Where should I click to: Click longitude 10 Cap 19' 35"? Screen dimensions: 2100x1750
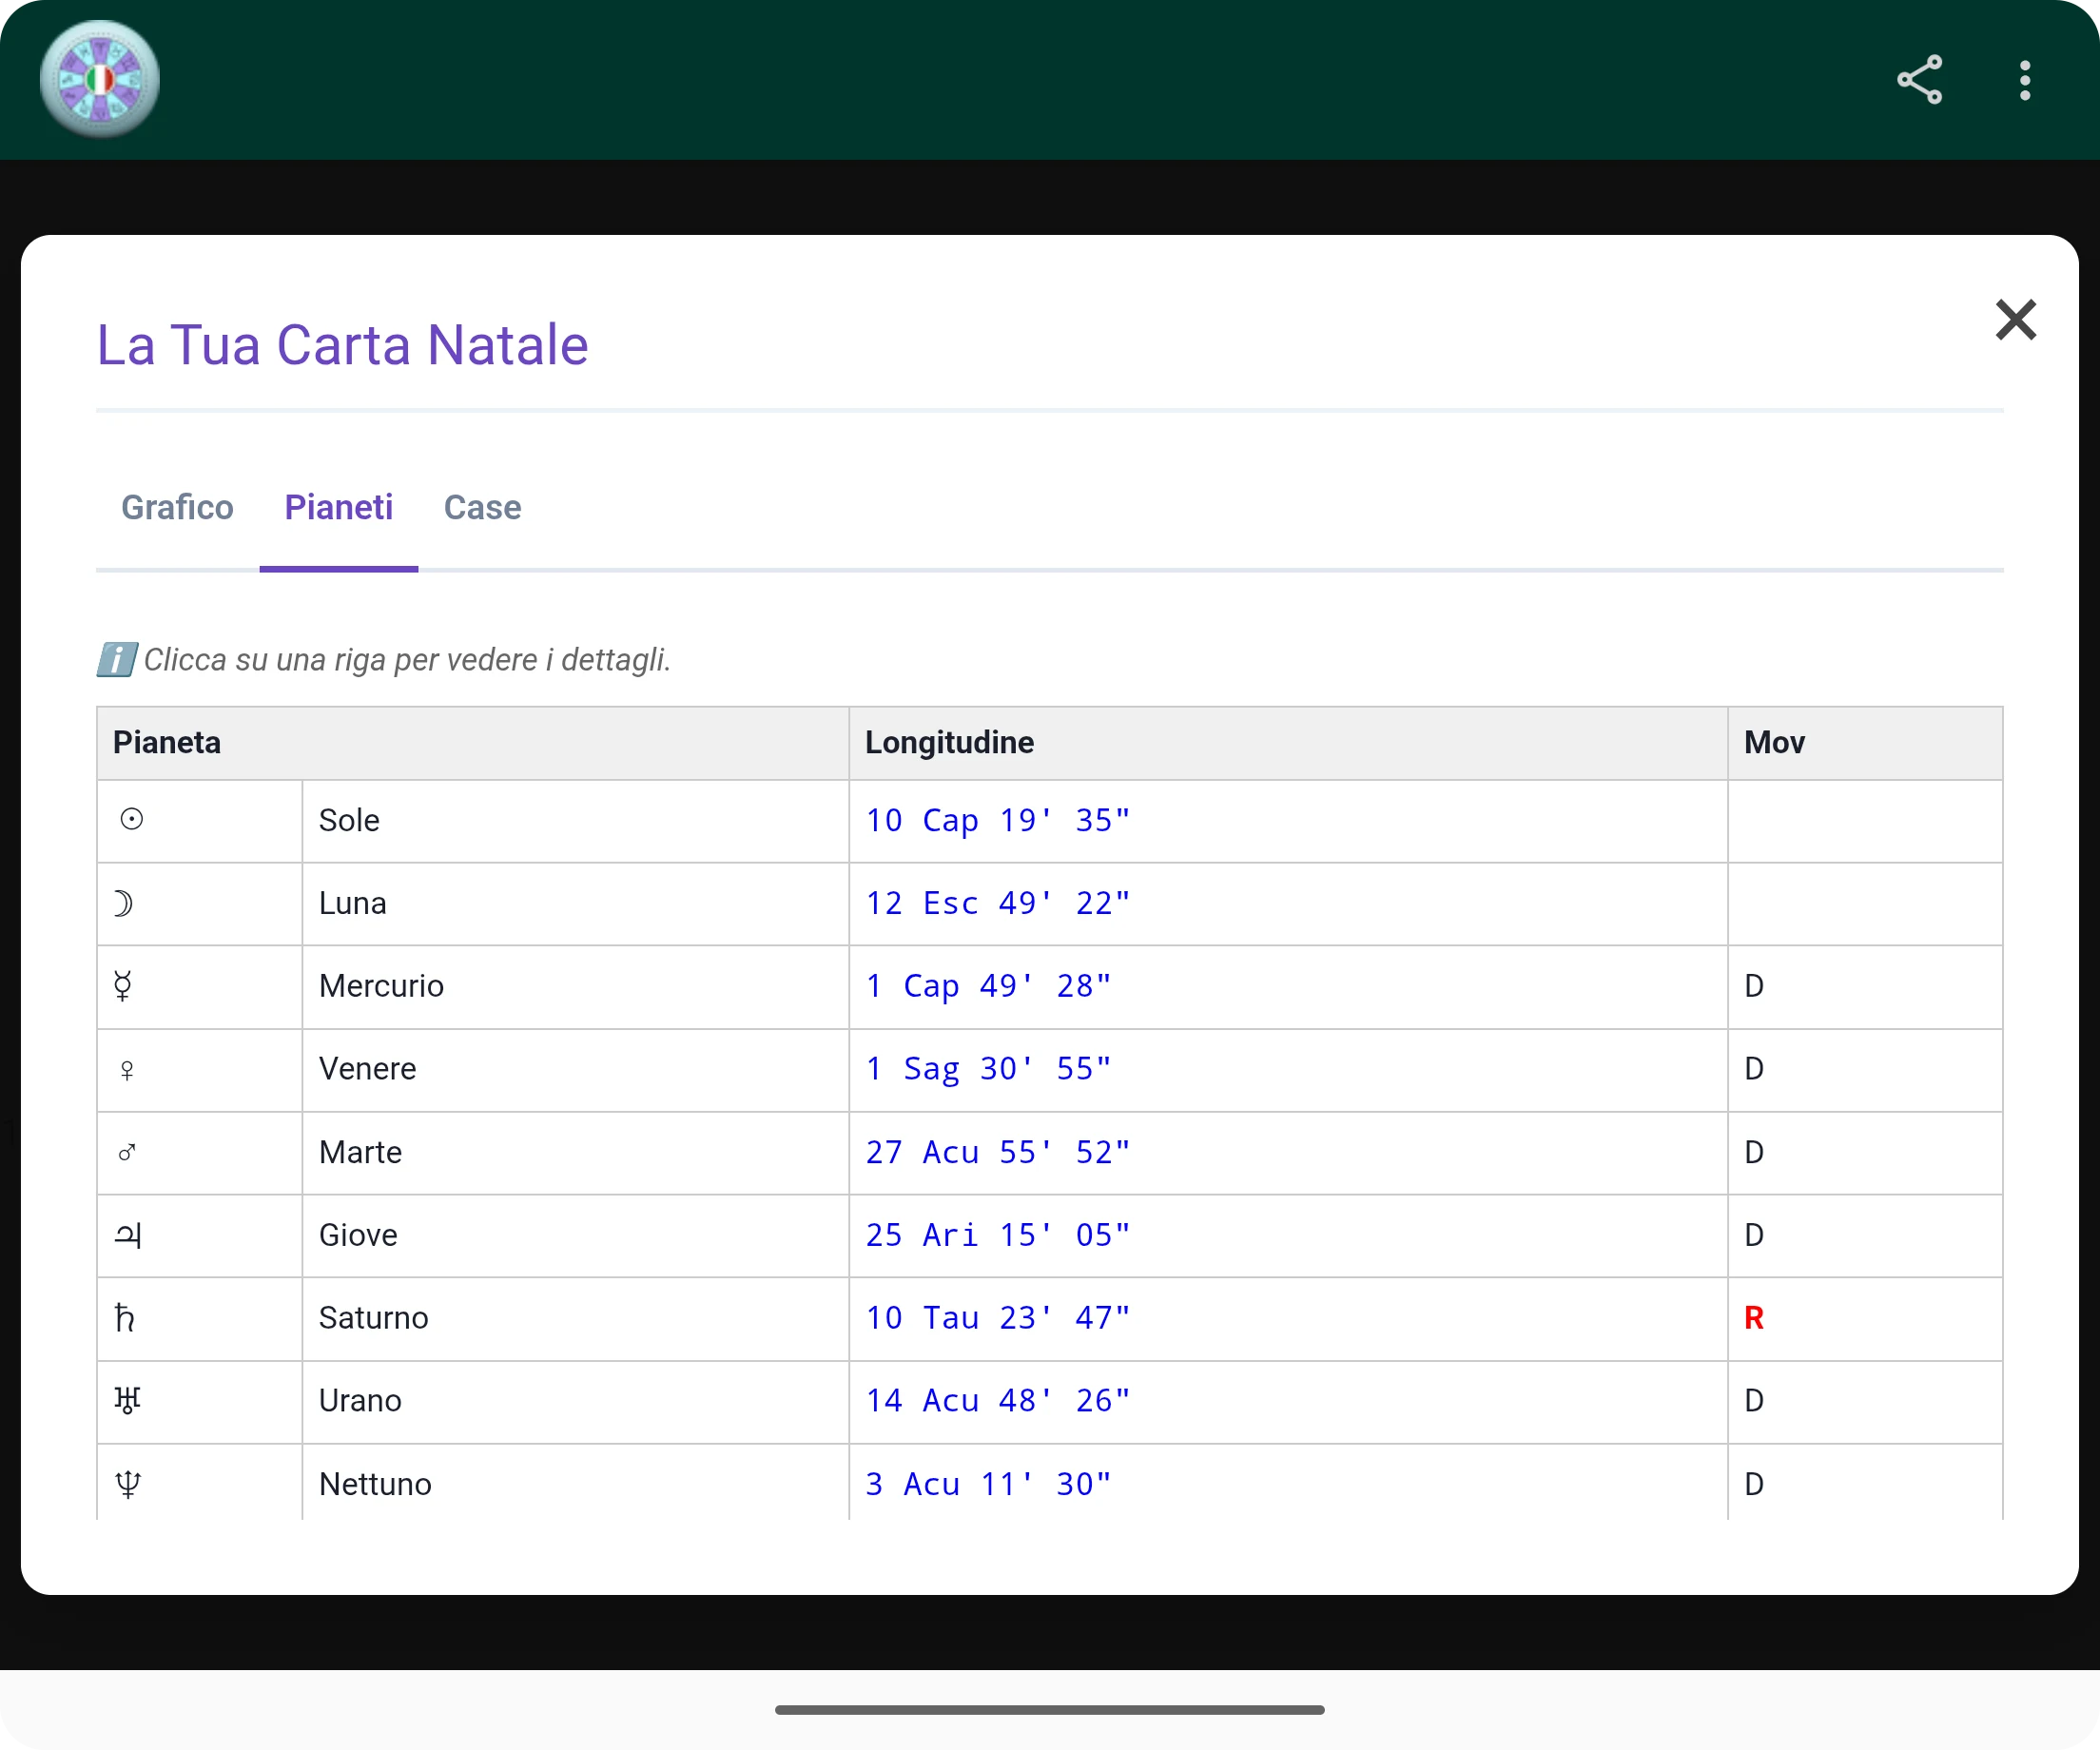[998, 820]
